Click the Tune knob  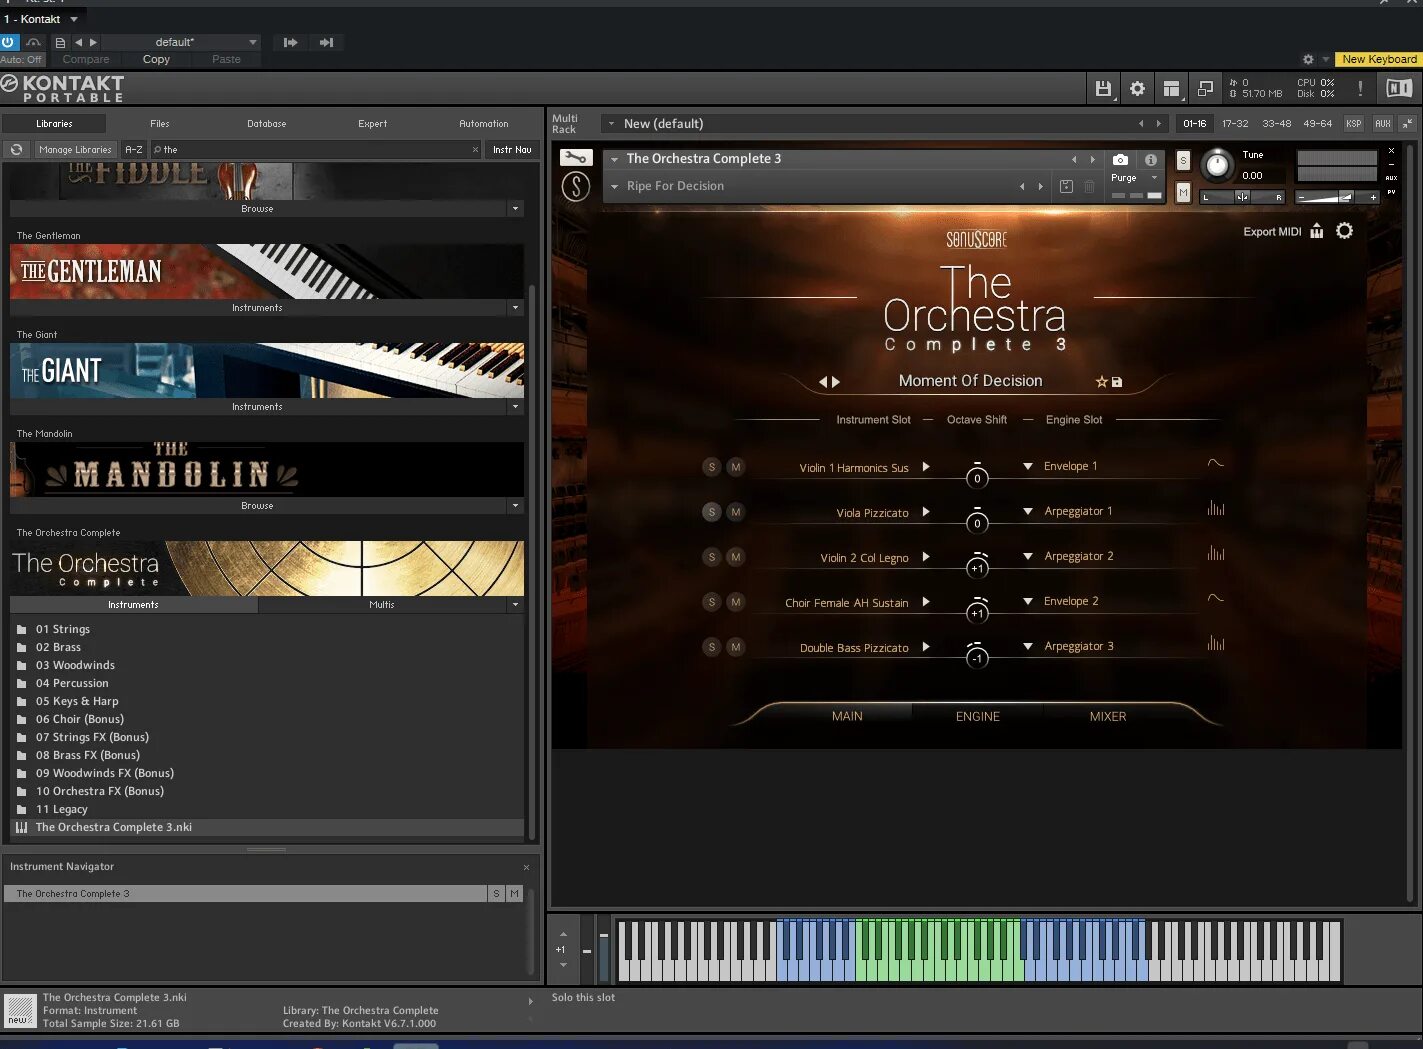tap(1217, 165)
